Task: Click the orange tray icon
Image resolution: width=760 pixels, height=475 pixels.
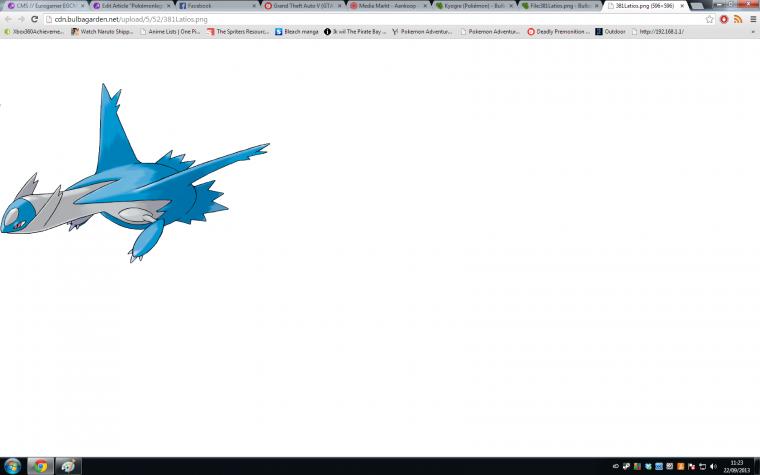Action: click(681, 466)
